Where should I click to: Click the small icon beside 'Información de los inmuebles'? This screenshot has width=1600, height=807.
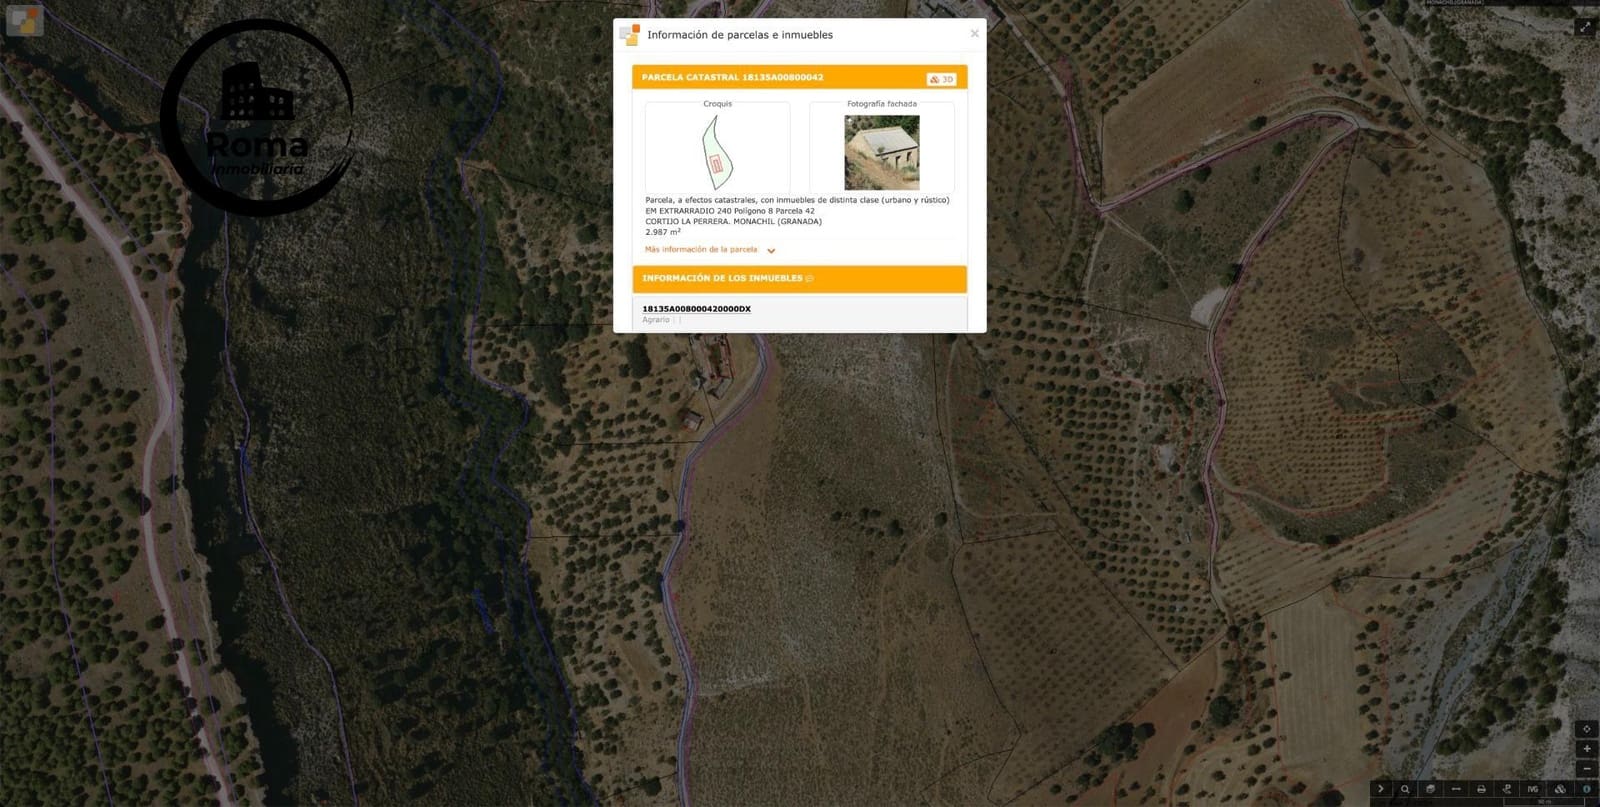click(810, 279)
